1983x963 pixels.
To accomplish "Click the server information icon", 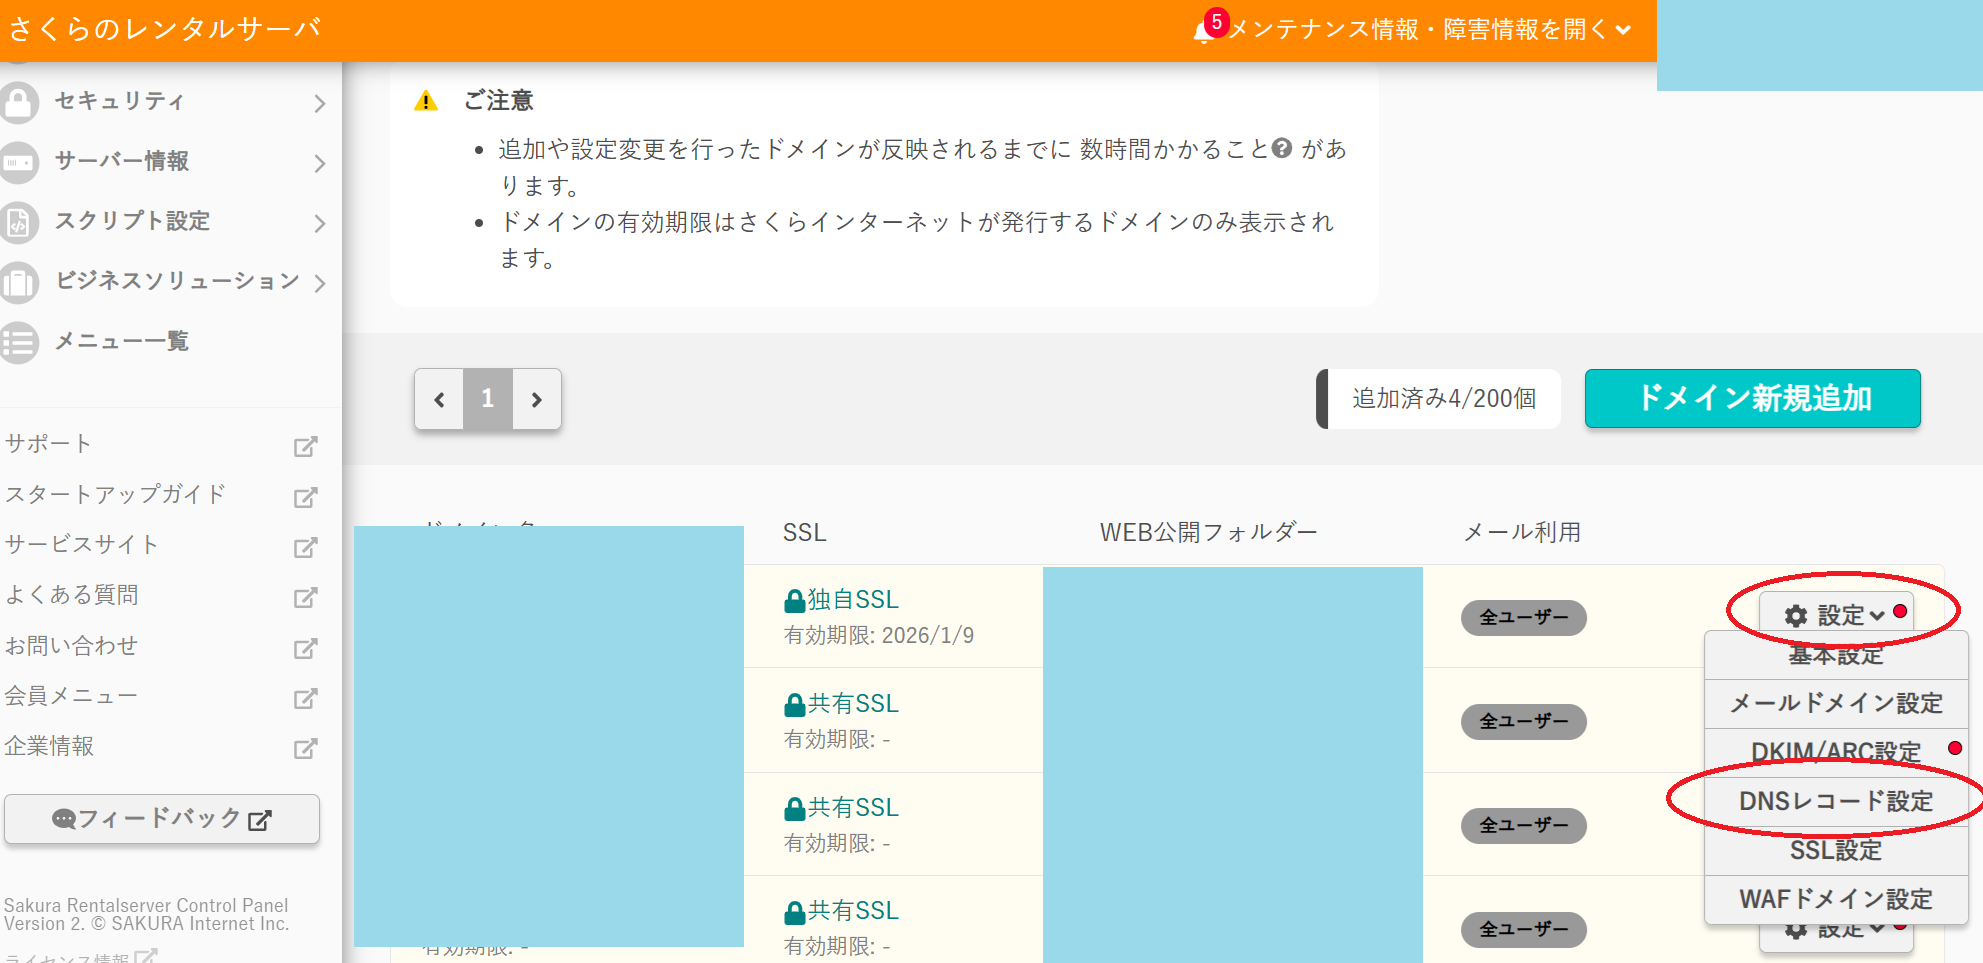I will 18,162.
